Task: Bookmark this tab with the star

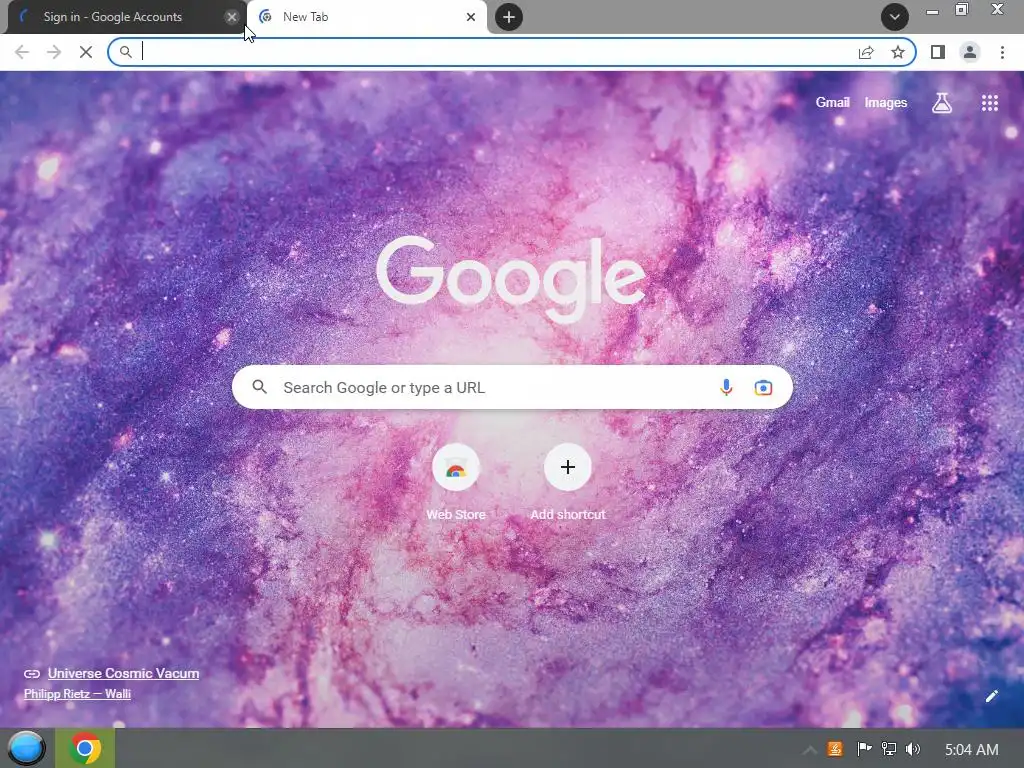Action: pyautogui.click(x=898, y=52)
